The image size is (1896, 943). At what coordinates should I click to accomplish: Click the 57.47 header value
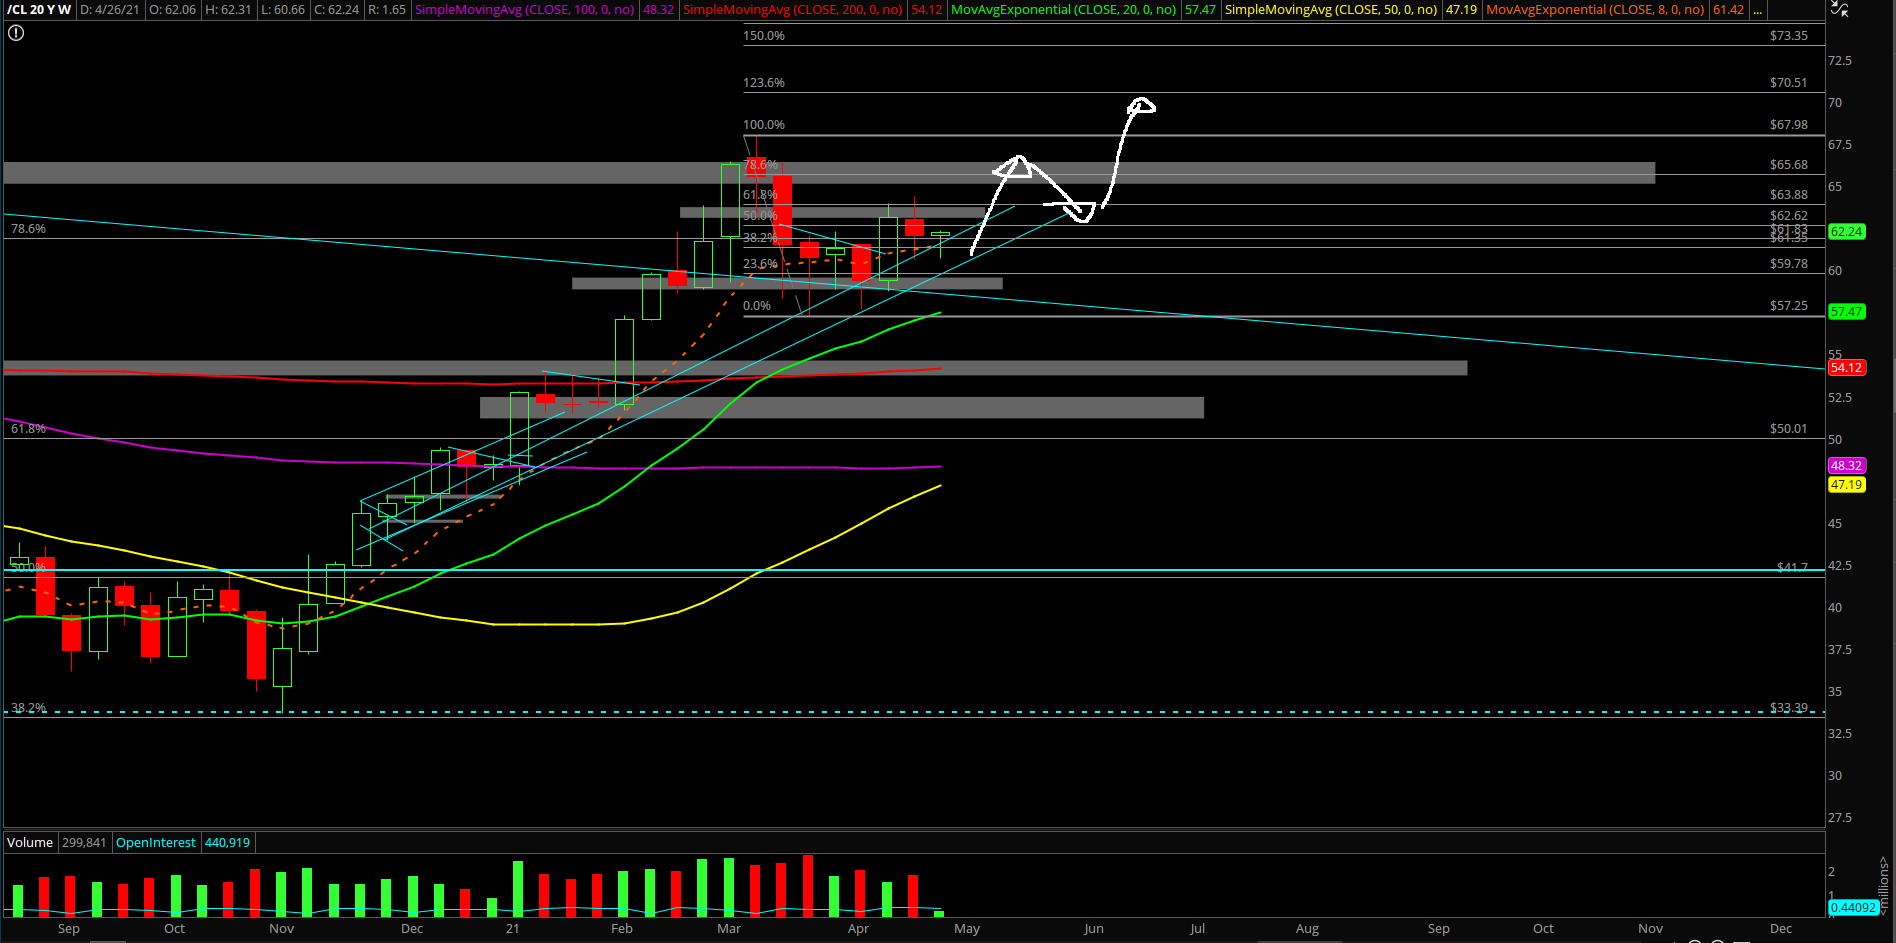[x=1201, y=9]
